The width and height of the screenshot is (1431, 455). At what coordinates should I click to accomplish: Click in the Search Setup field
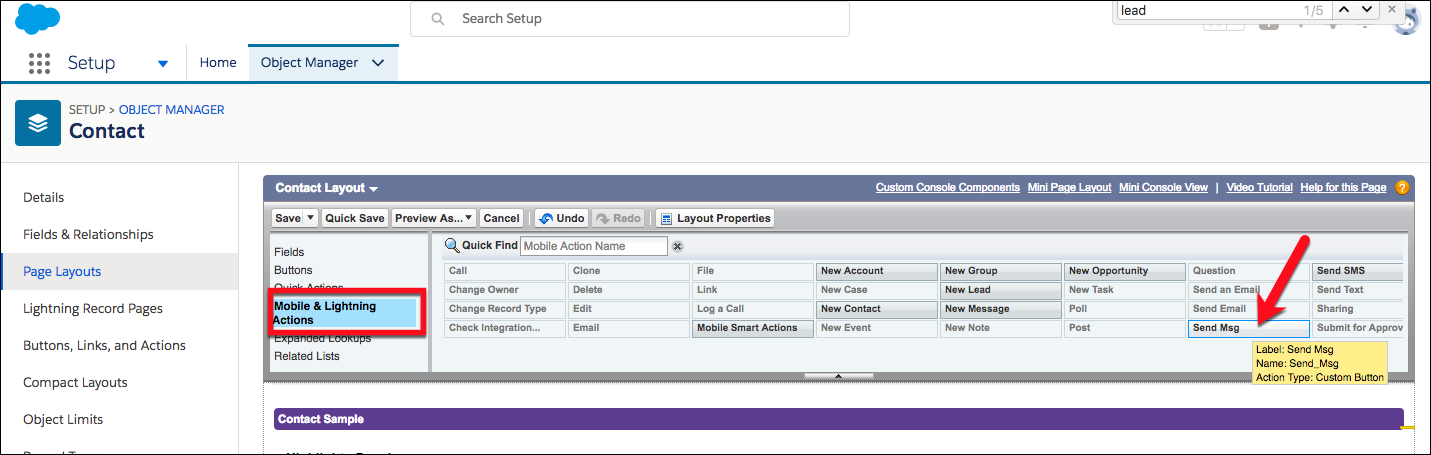click(x=630, y=19)
